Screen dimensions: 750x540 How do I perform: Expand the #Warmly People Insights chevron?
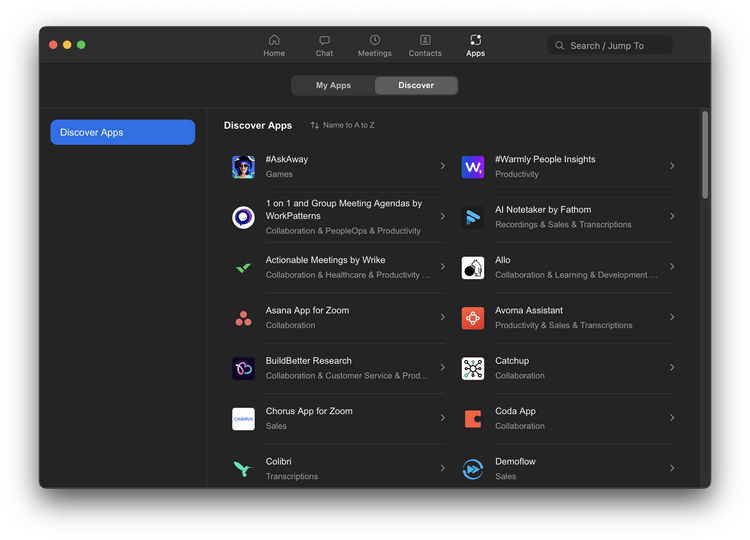coord(672,166)
